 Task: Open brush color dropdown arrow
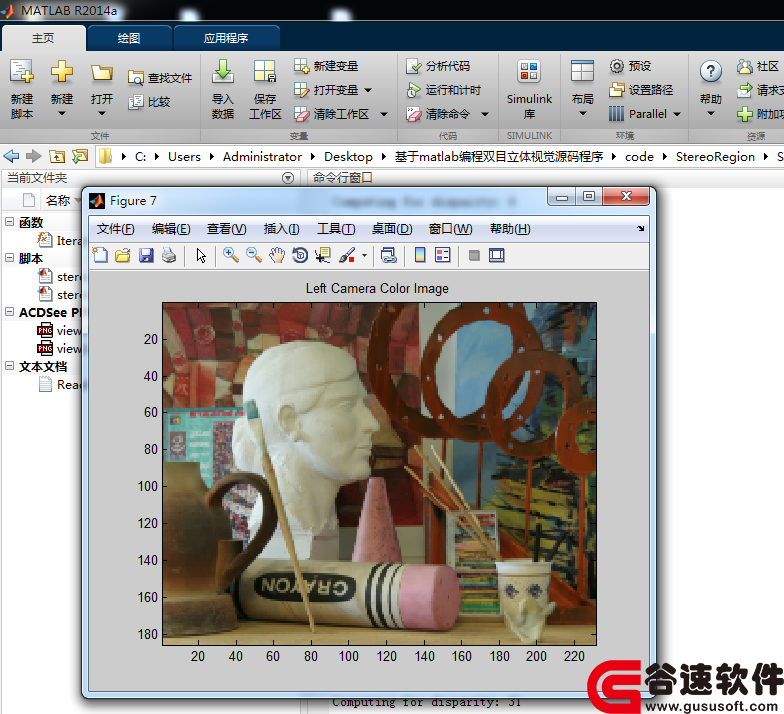tap(364, 256)
